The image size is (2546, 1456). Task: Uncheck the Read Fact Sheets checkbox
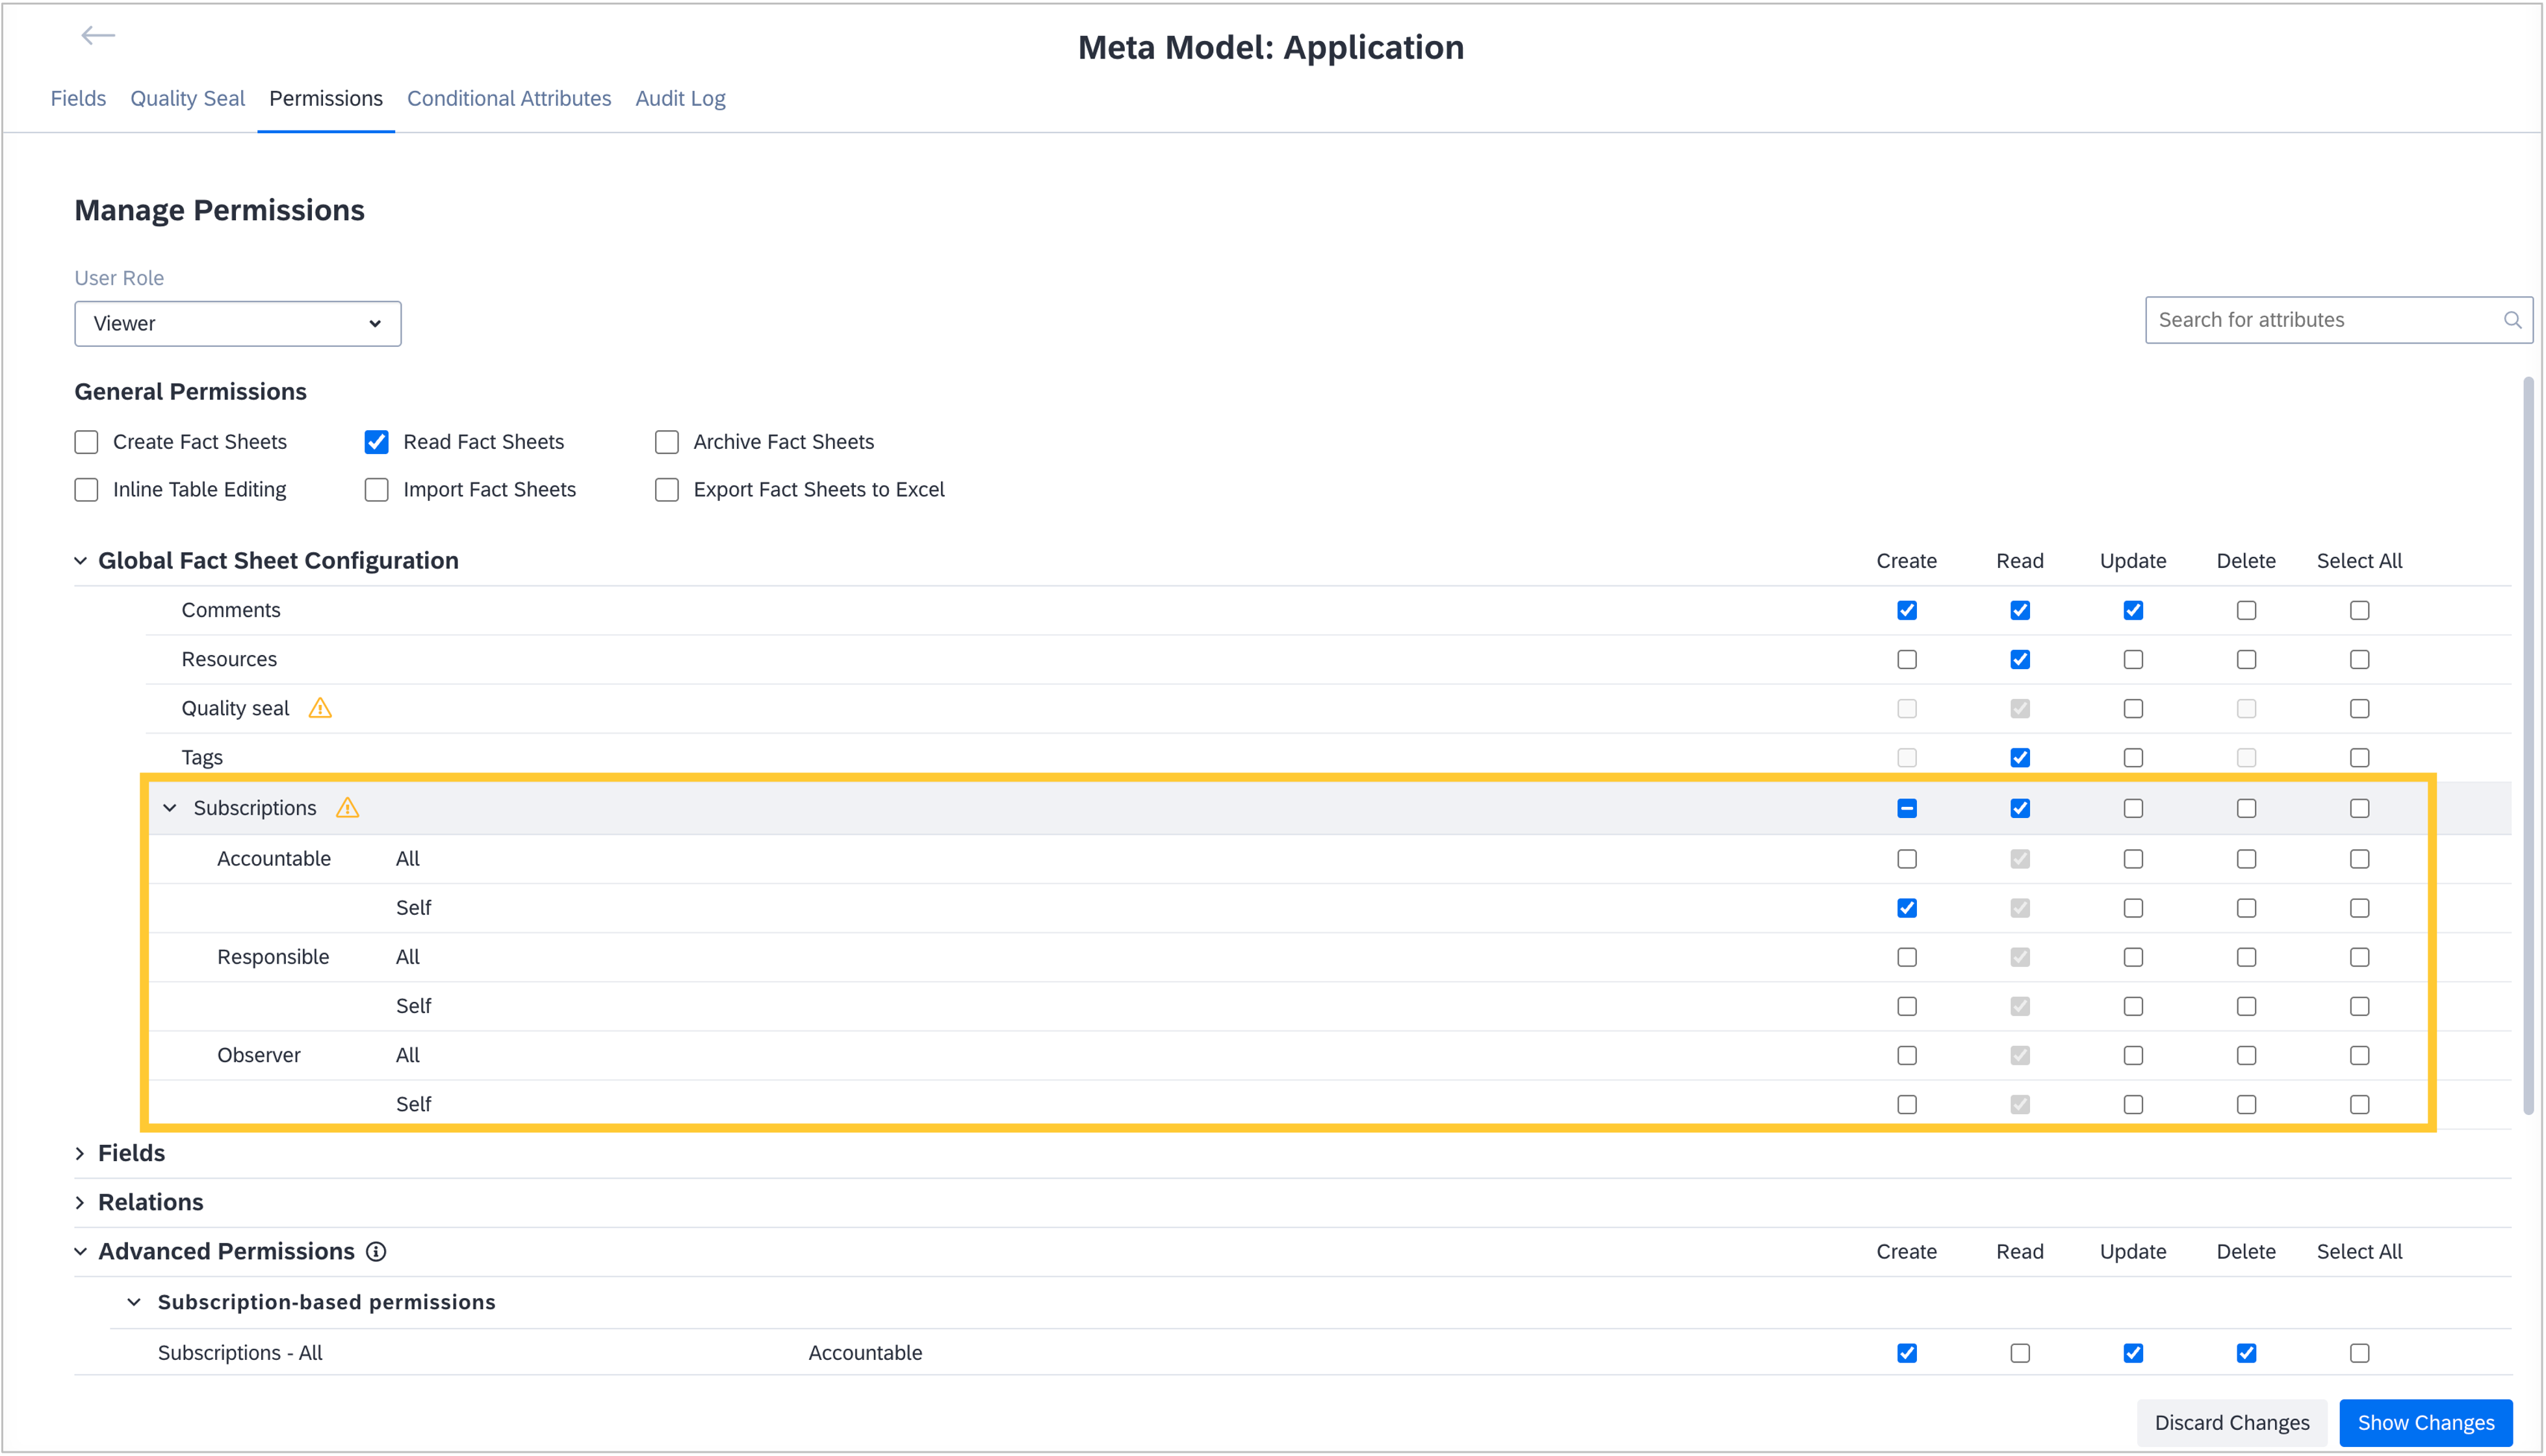tap(376, 442)
